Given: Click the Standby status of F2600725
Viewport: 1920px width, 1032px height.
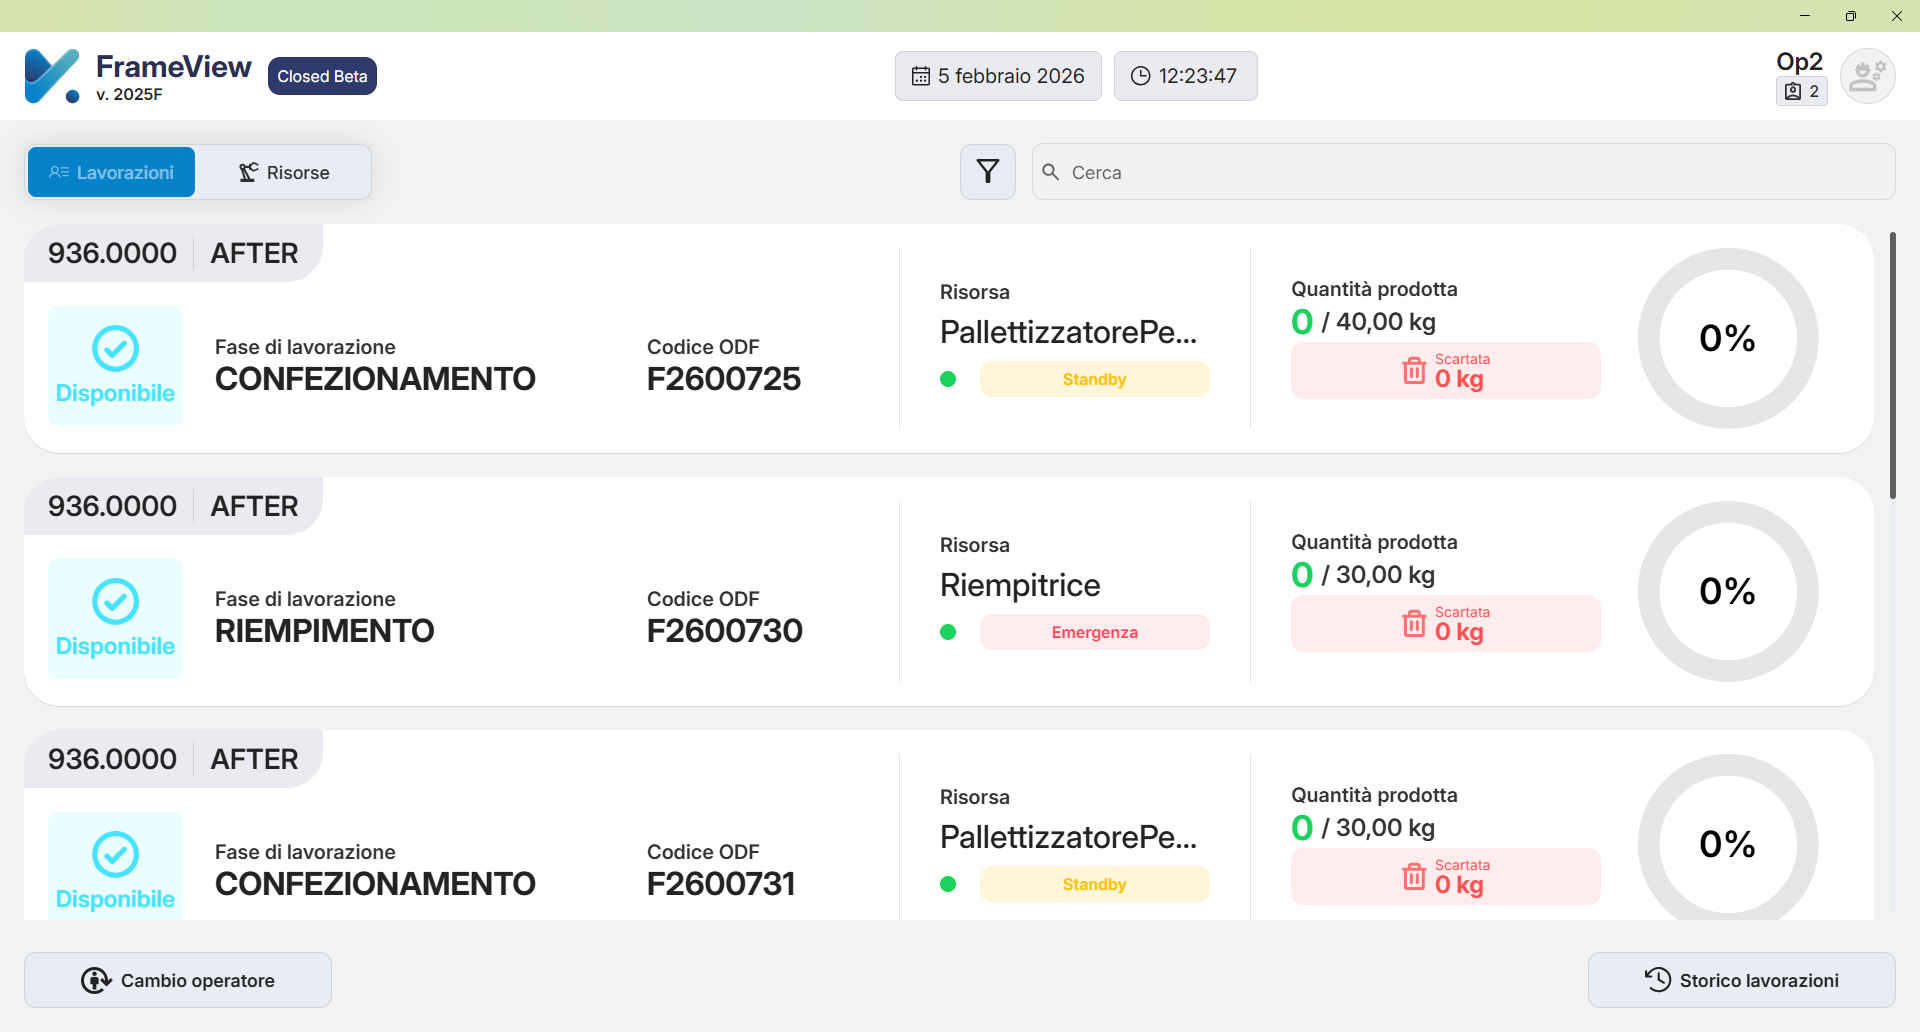Looking at the screenshot, I should (1095, 379).
